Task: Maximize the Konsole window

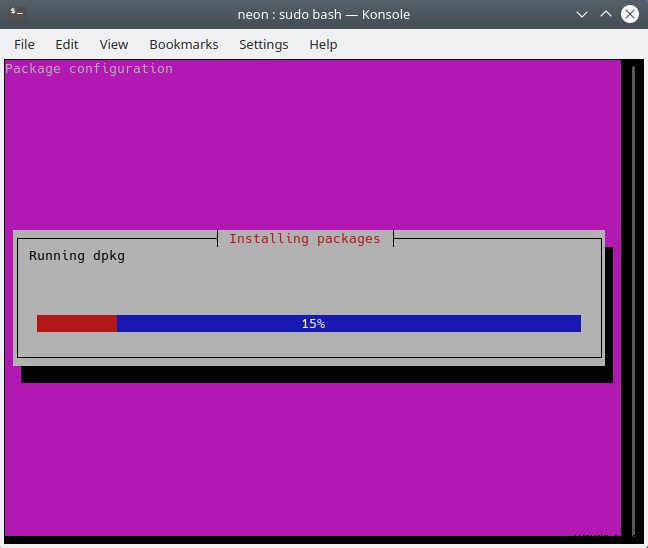Action: tap(606, 14)
